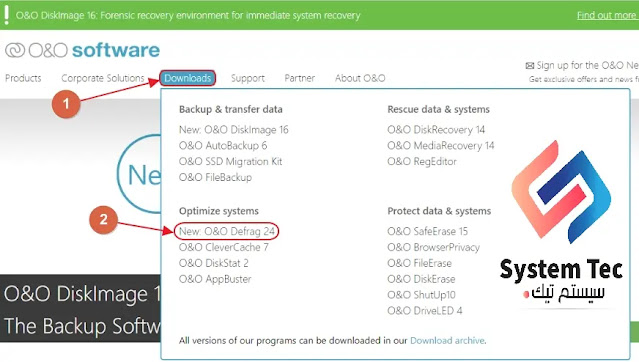Image resolution: width=639 pixels, height=362 pixels.
Task: Click the Optimize systems heading
Action: (x=219, y=211)
